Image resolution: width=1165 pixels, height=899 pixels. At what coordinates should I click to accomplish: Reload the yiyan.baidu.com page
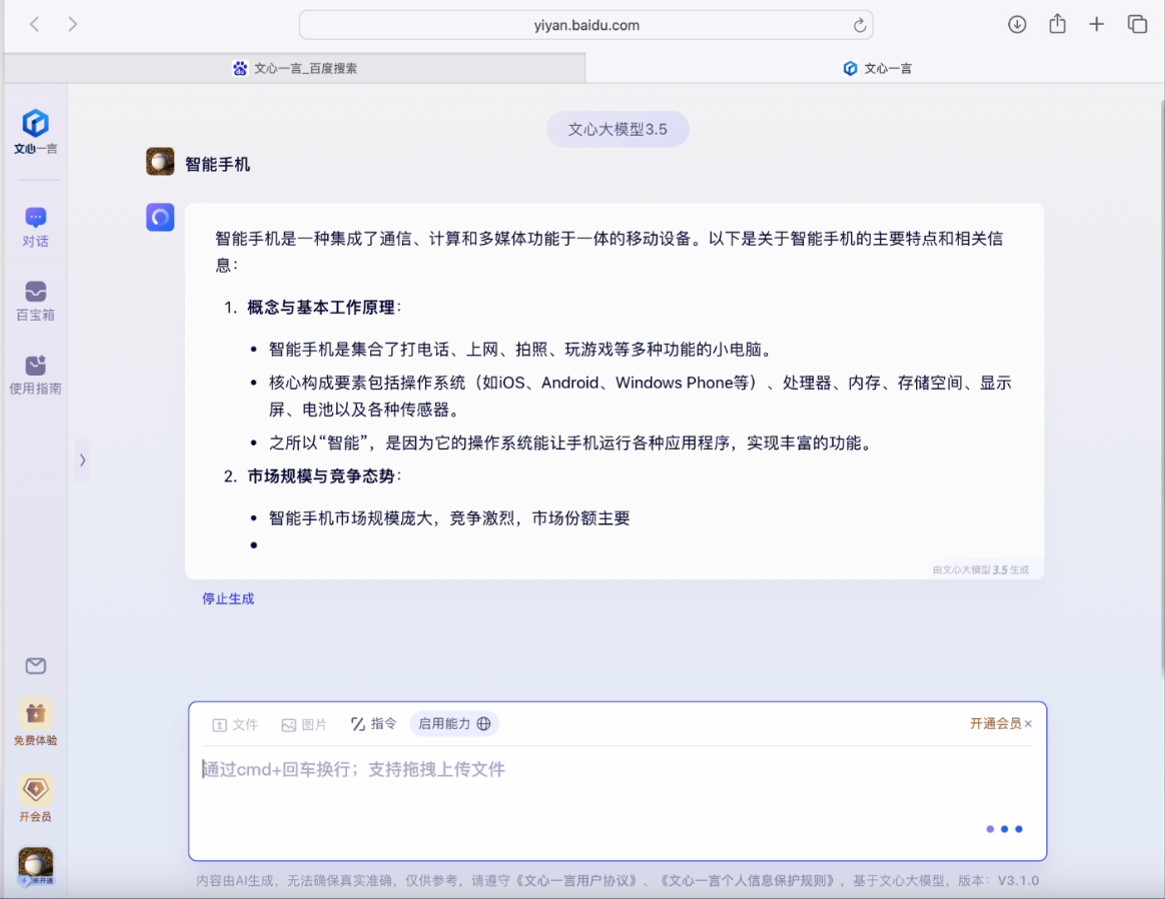pyautogui.click(x=859, y=25)
